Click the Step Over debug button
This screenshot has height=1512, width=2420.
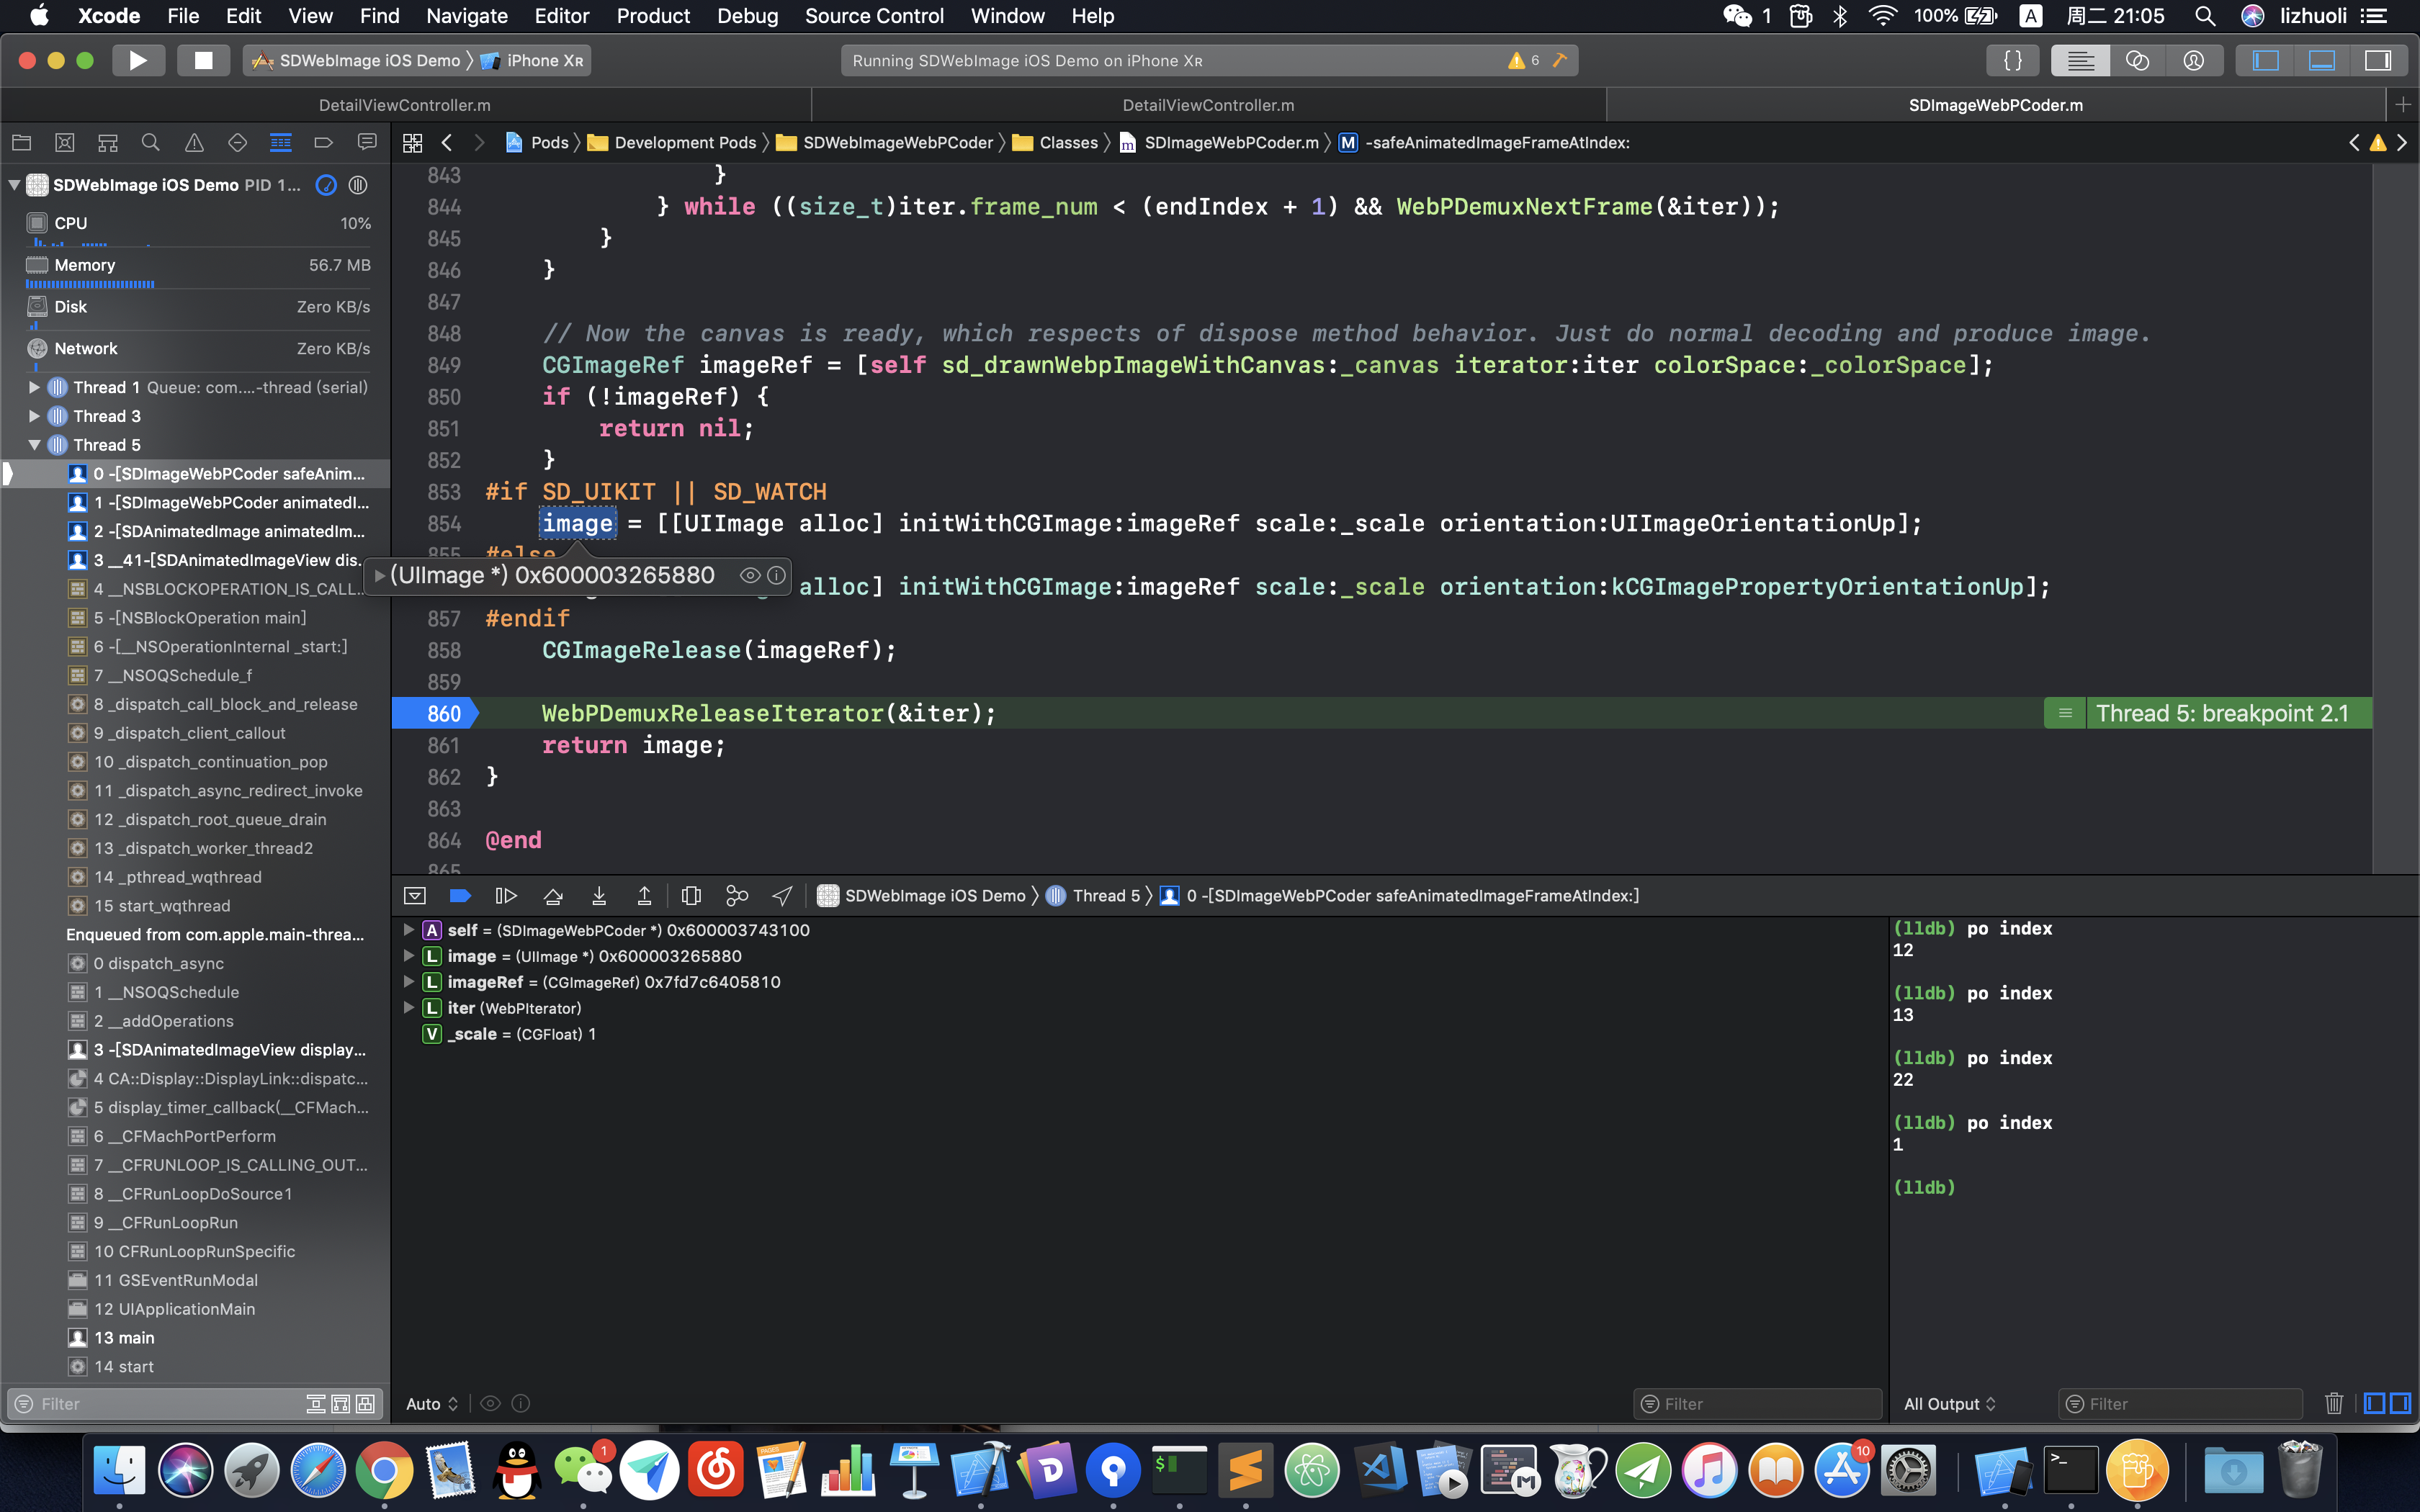click(552, 896)
